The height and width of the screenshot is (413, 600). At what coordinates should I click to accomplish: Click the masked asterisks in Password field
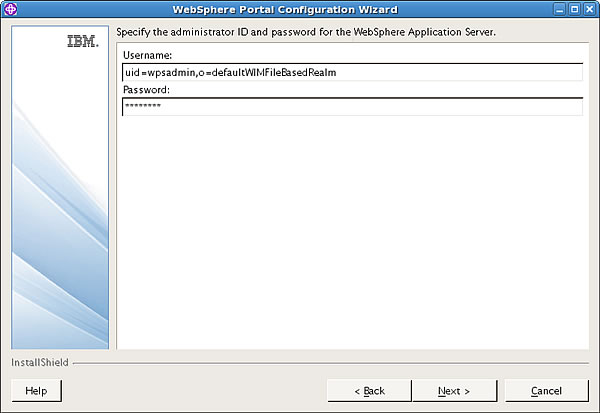tap(143, 105)
